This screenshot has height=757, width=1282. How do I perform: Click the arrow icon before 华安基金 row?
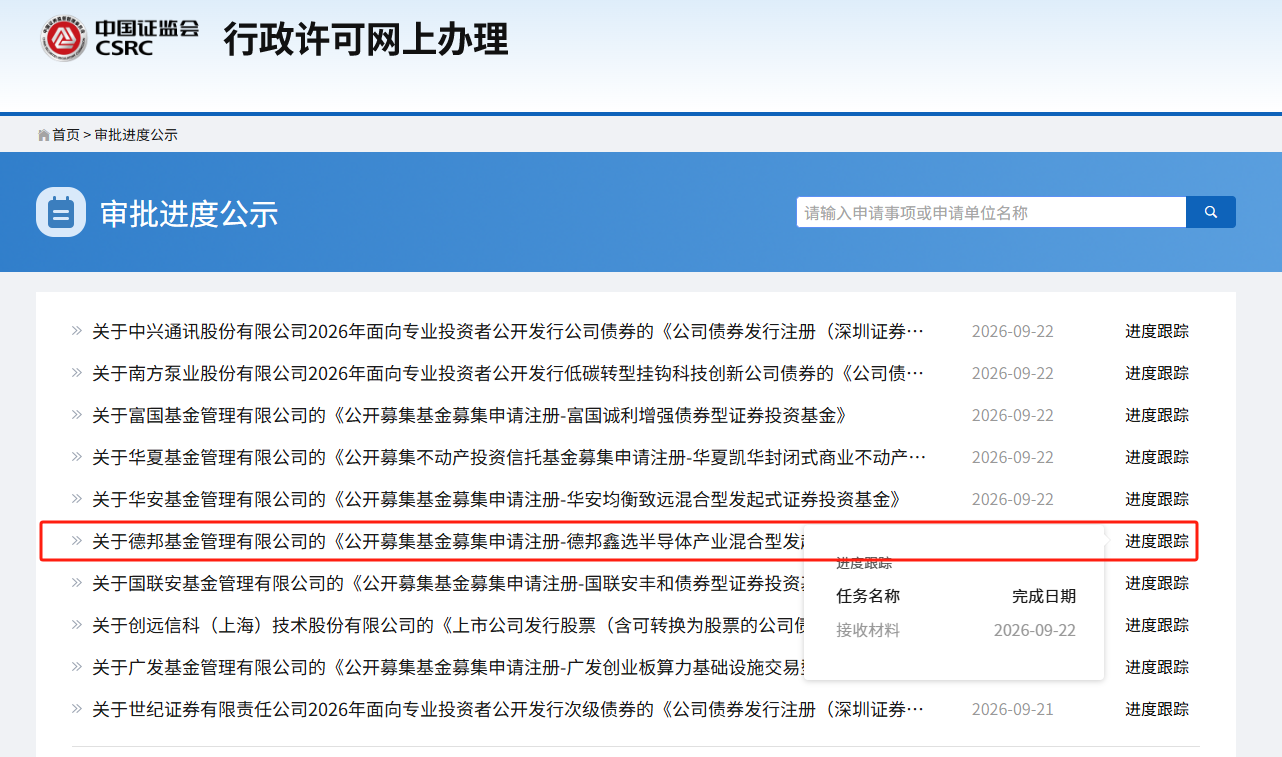[x=77, y=498]
